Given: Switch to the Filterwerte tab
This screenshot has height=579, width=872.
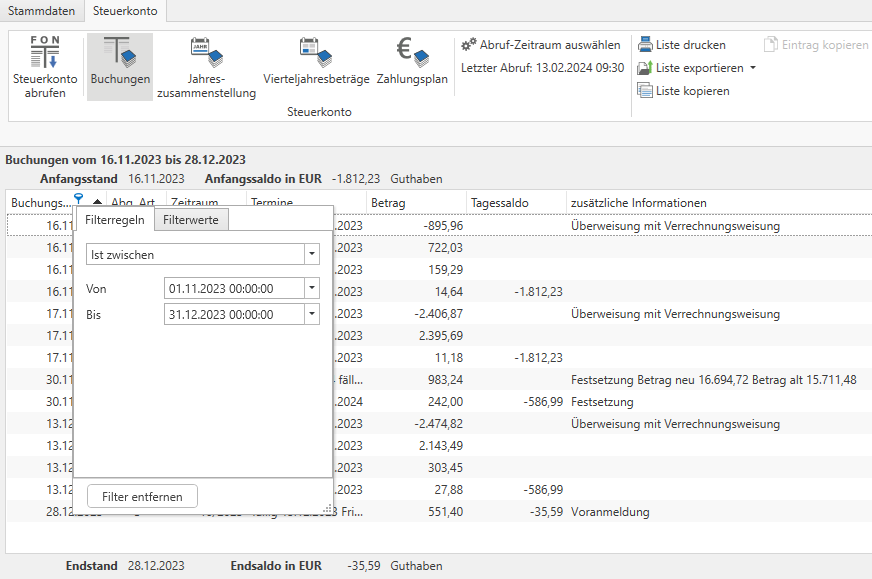Looking at the screenshot, I should point(193,219).
